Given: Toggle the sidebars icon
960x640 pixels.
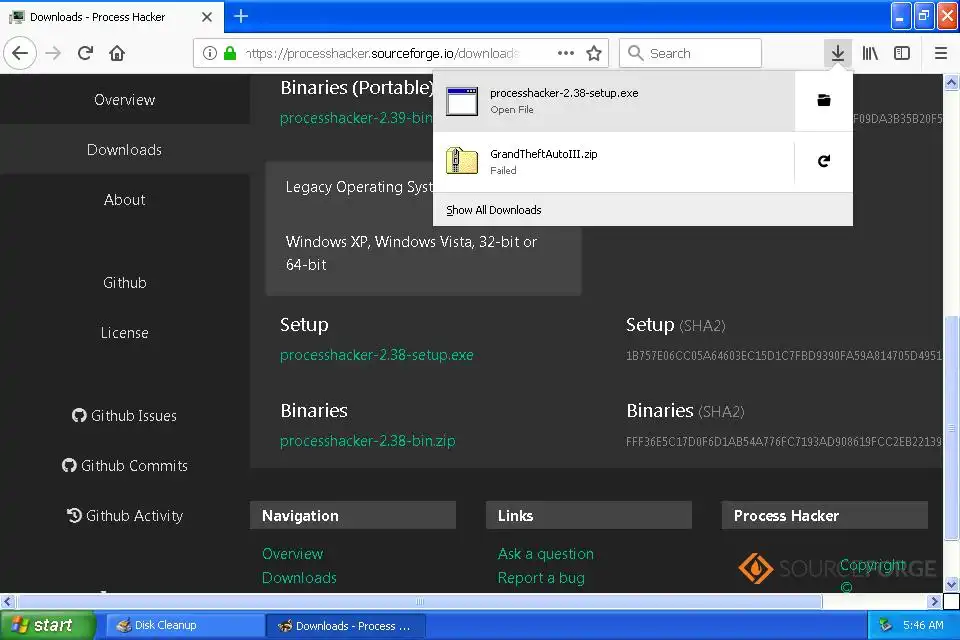Looking at the screenshot, I should pos(902,53).
